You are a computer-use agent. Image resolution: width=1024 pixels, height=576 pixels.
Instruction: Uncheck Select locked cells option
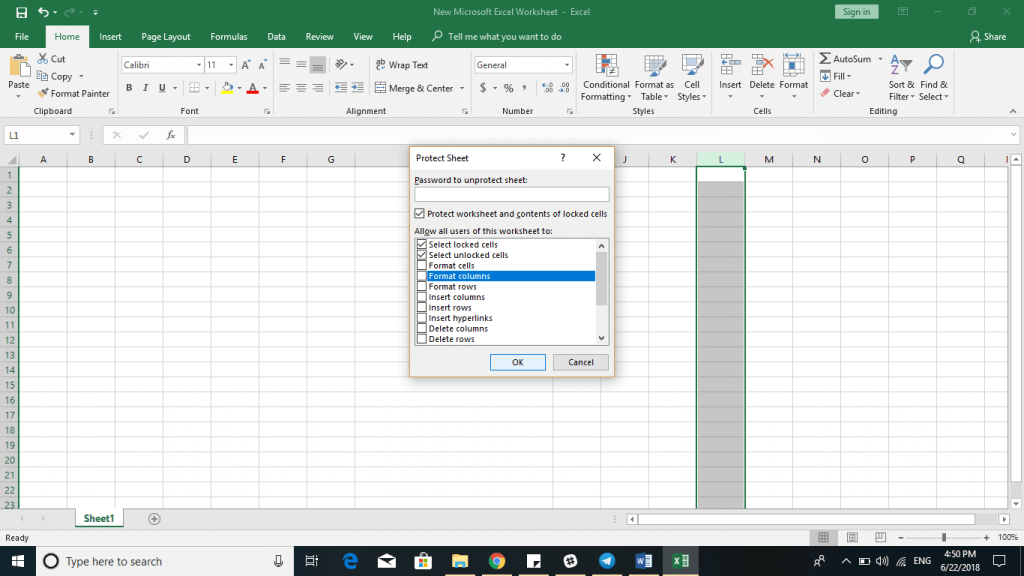(420, 244)
